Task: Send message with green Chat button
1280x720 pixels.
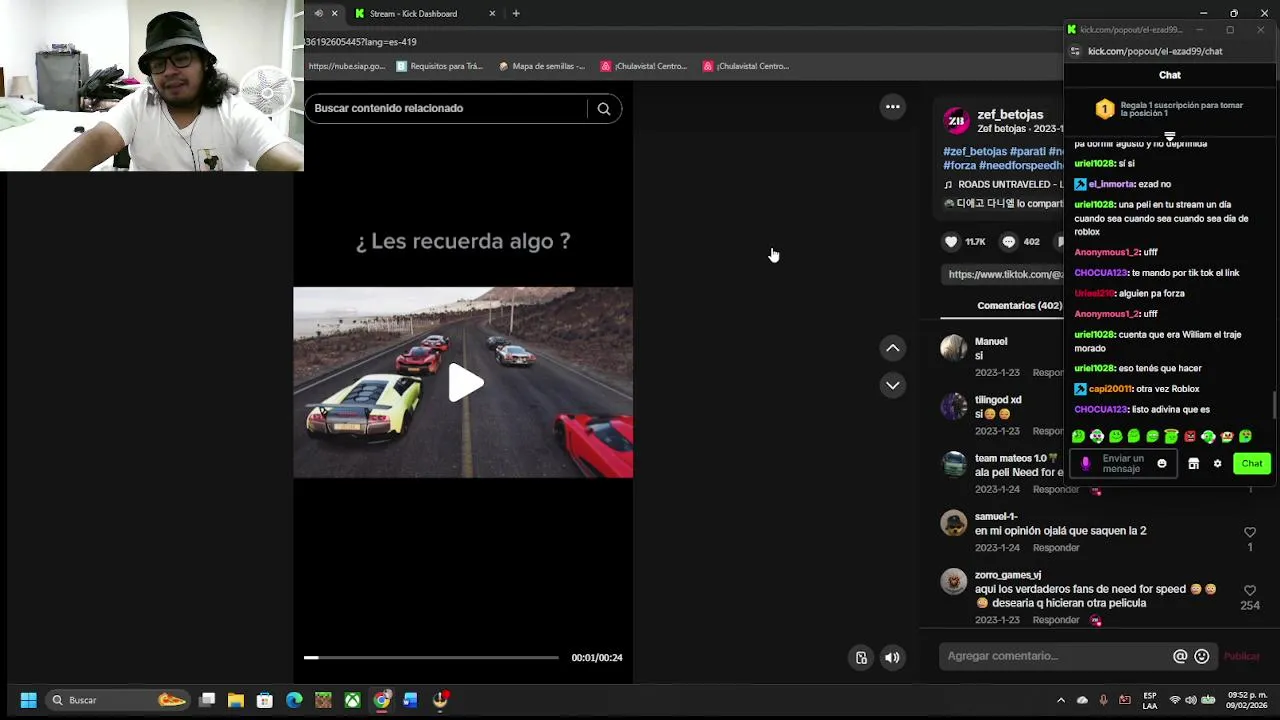Action: (x=1252, y=464)
